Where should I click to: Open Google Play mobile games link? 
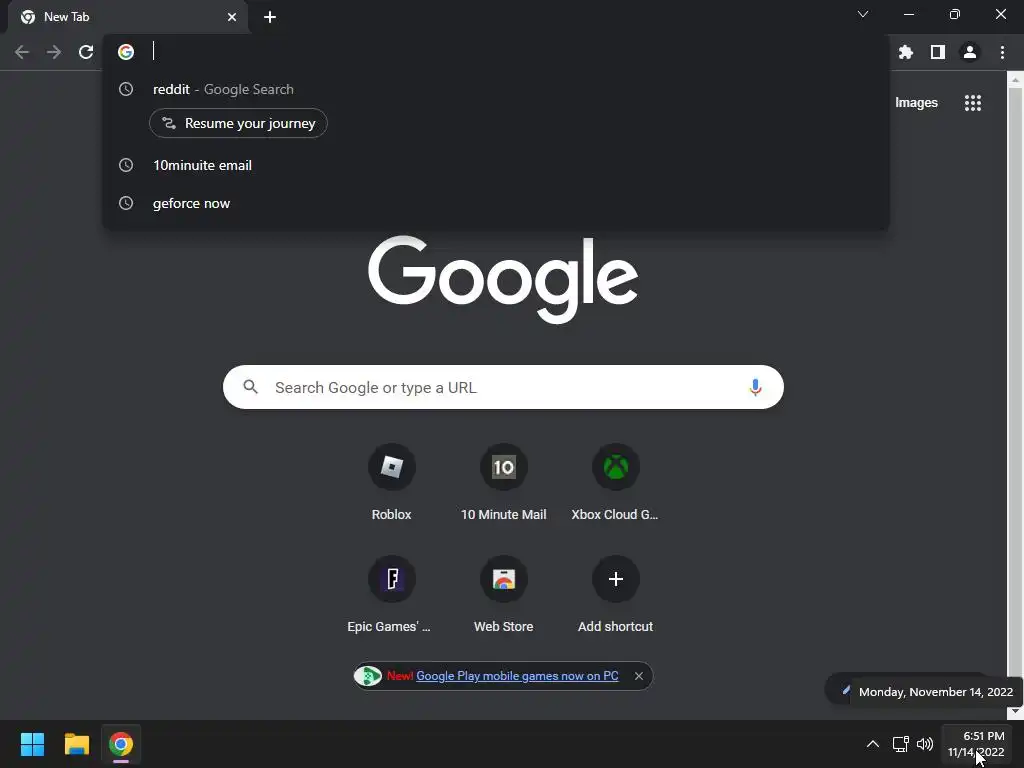point(517,676)
